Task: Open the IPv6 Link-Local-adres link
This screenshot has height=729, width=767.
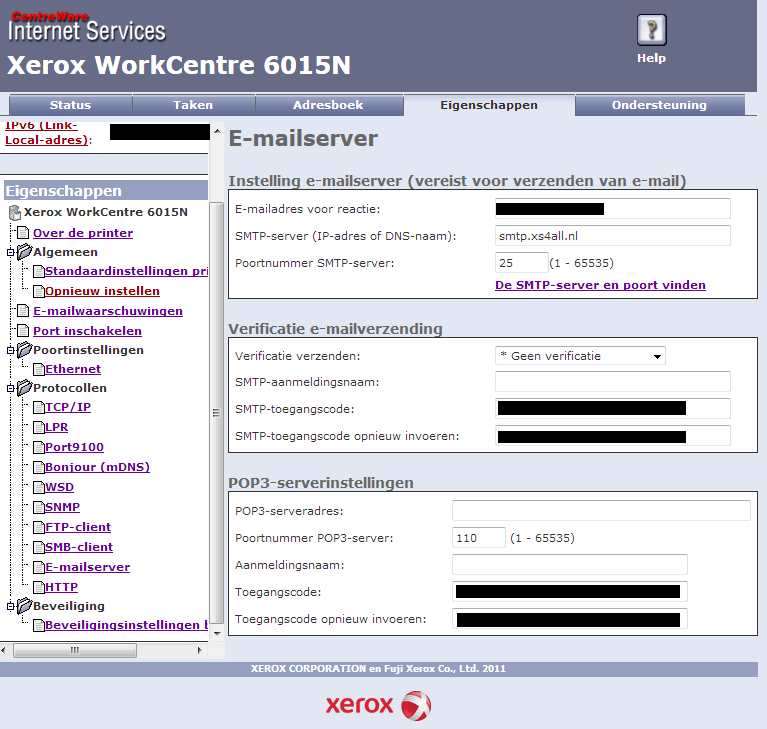Action: pos(46,133)
